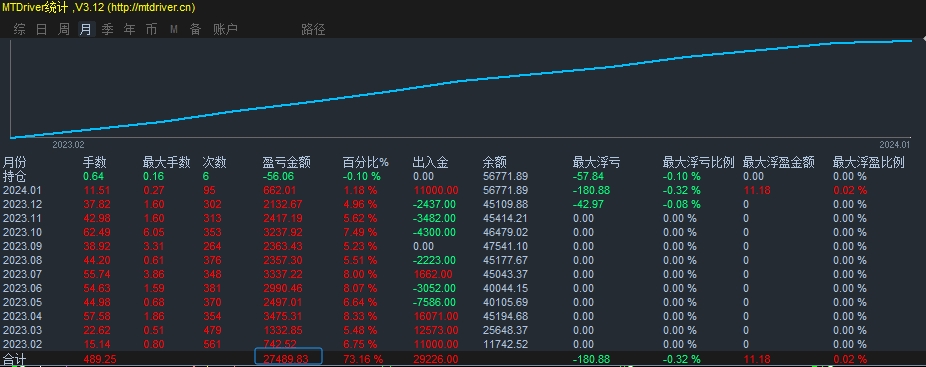The image size is (926, 367).
Task: Select the 2024.01 month row
Action: (463, 190)
